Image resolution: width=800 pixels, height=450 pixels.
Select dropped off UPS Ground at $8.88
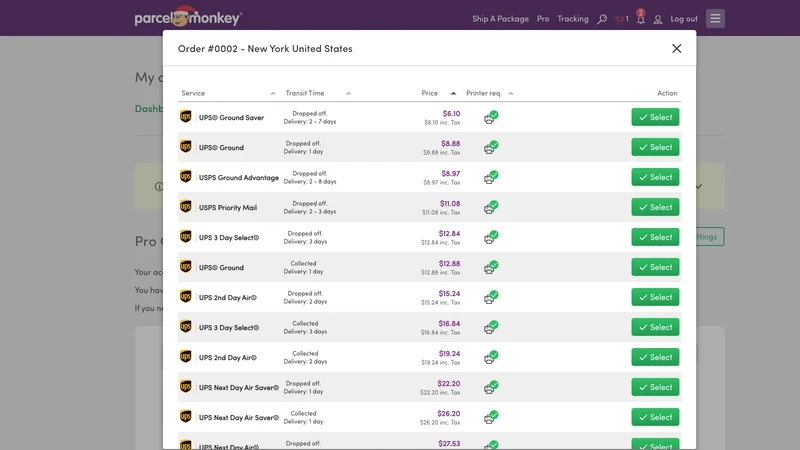point(655,147)
